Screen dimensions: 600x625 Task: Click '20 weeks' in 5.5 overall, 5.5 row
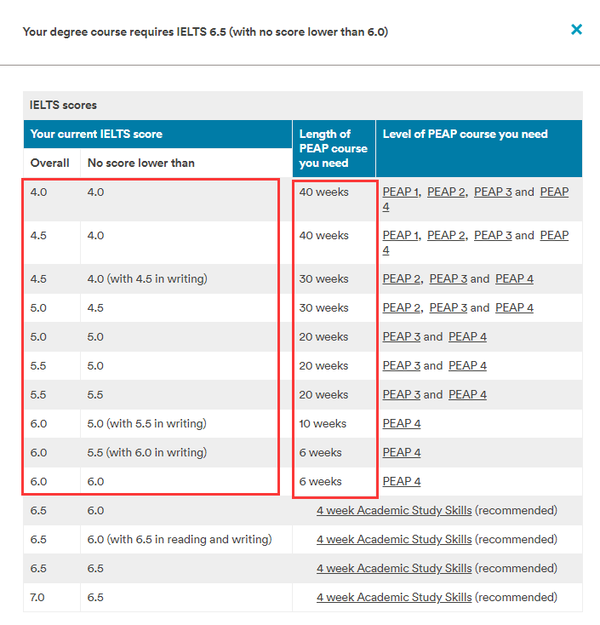click(324, 395)
